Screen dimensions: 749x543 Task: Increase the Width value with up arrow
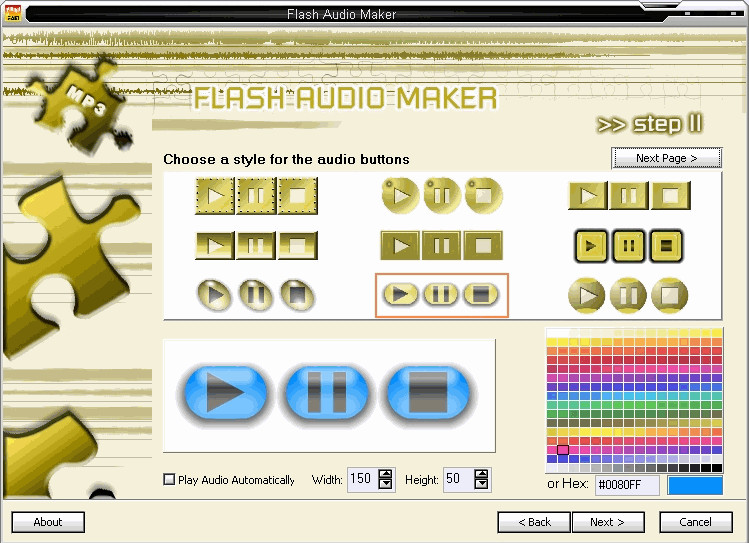(x=385, y=474)
